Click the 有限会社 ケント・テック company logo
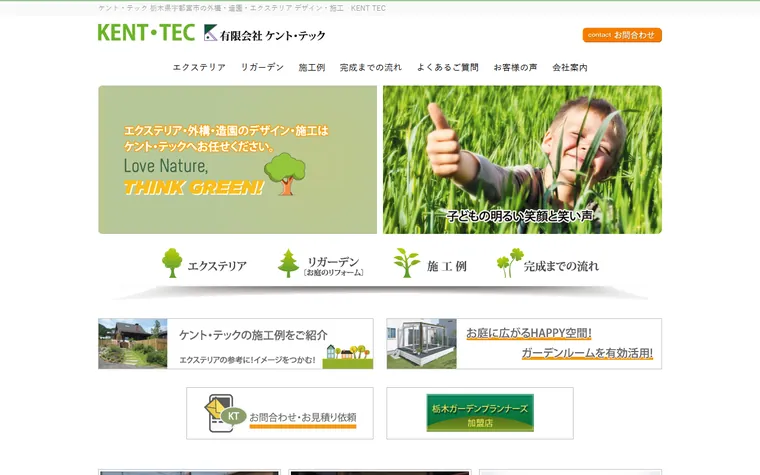Image resolution: width=760 pixels, height=475 pixels. tap(265, 33)
